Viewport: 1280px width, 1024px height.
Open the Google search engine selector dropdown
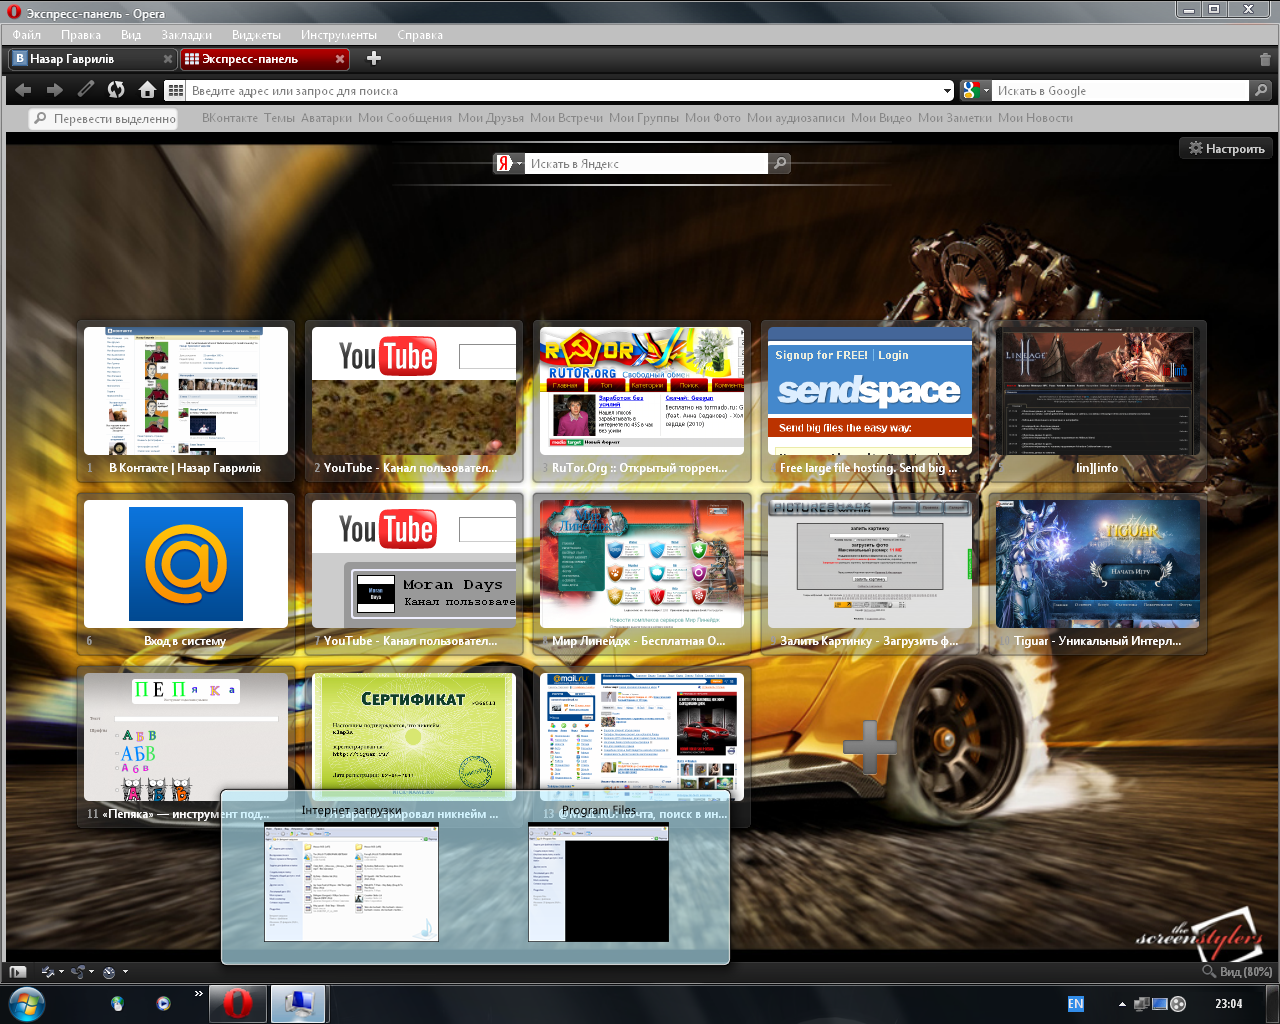coord(974,90)
